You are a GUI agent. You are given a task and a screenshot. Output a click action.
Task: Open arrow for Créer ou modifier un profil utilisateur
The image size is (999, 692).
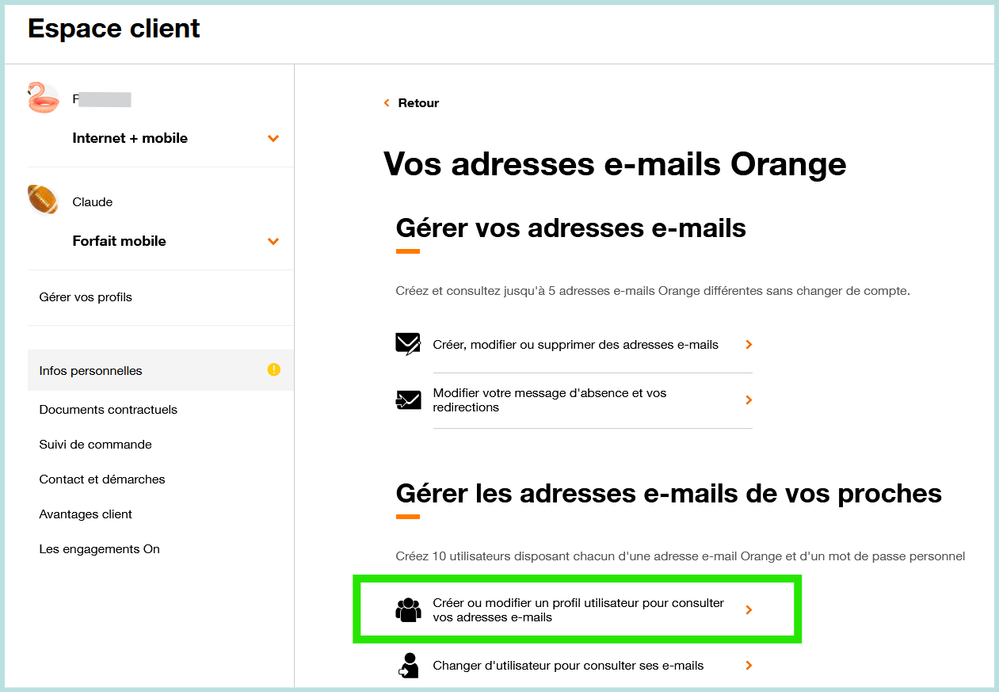click(749, 610)
